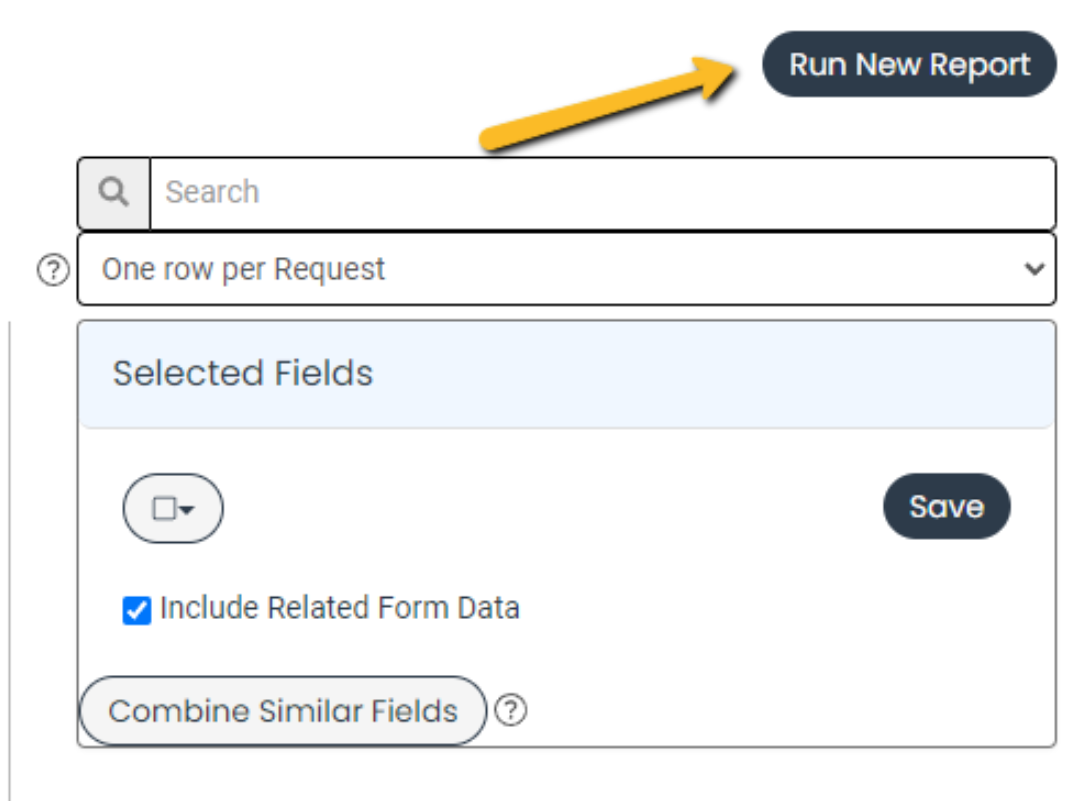Select the magnifying glass in the search bar
1074x802 pixels.
(113, 191)
